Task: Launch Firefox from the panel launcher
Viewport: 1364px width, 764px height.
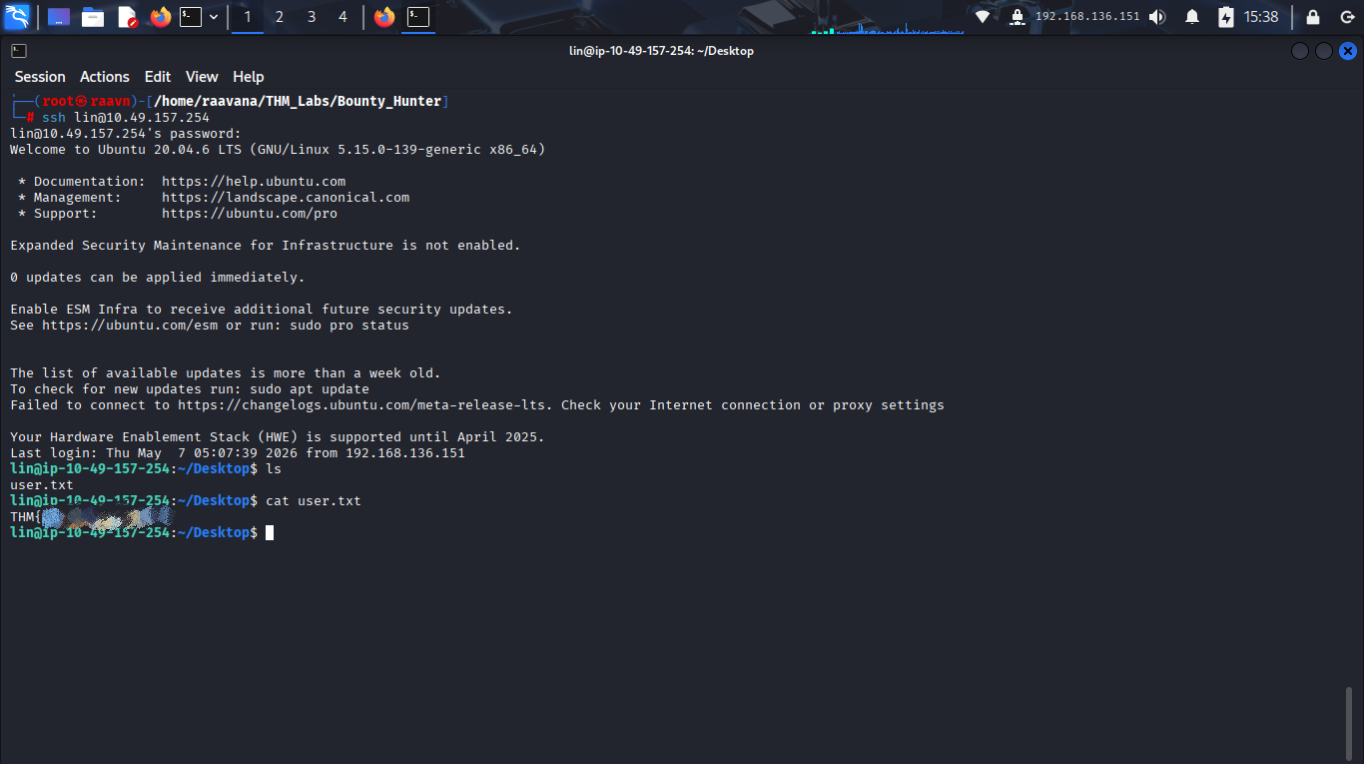Action: click(160, 17)
